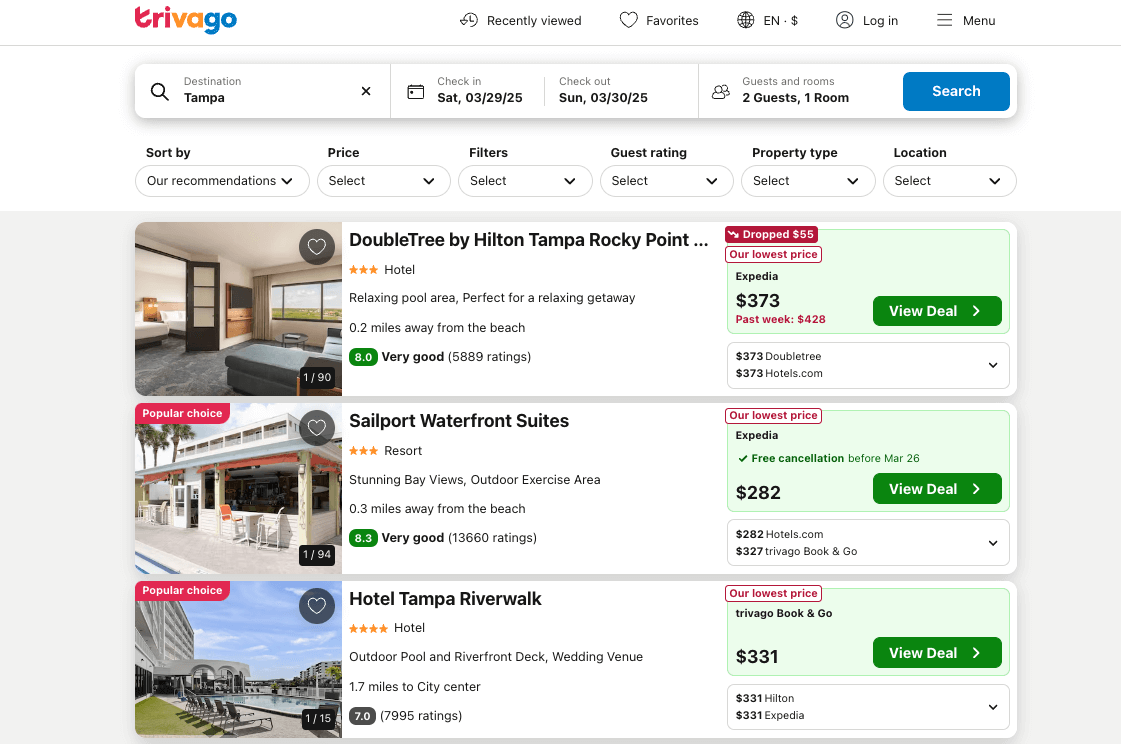Expand the DoubleTree price comparison list
Image resolution: width=1121 pixels, height=744 pixels.
tap(993, 365)
